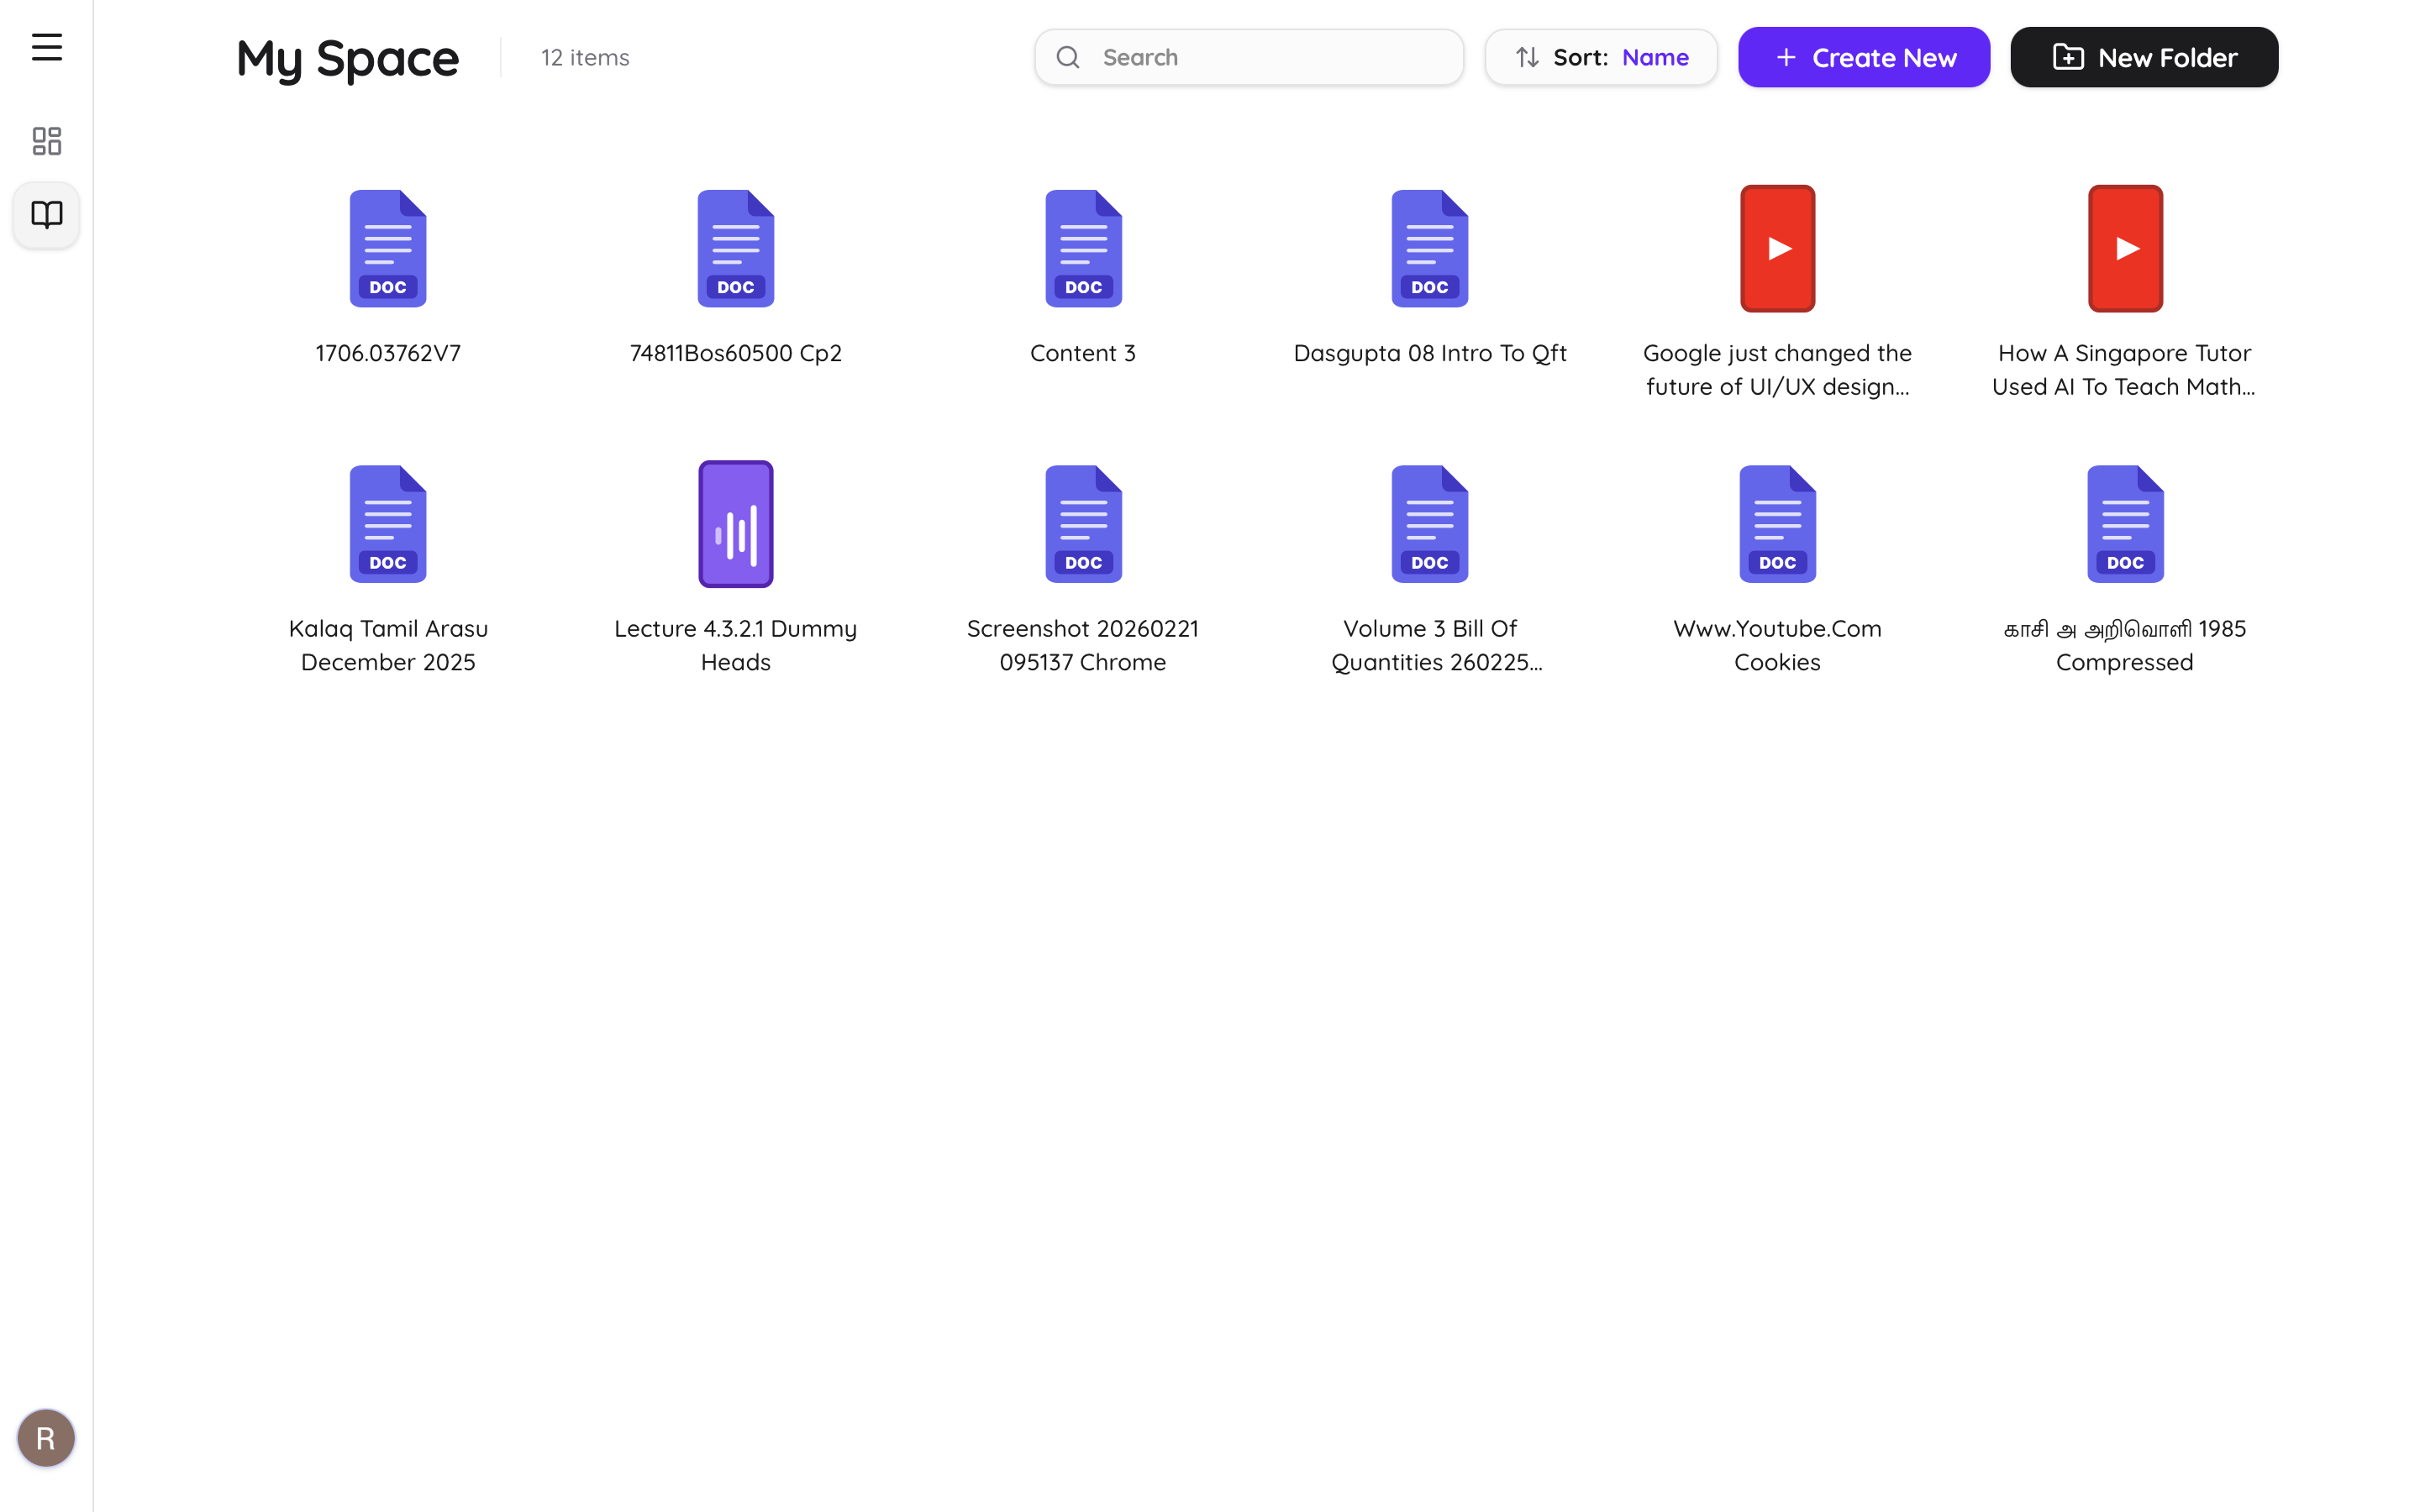Click the sort arrows icon

click(1526, 57)
